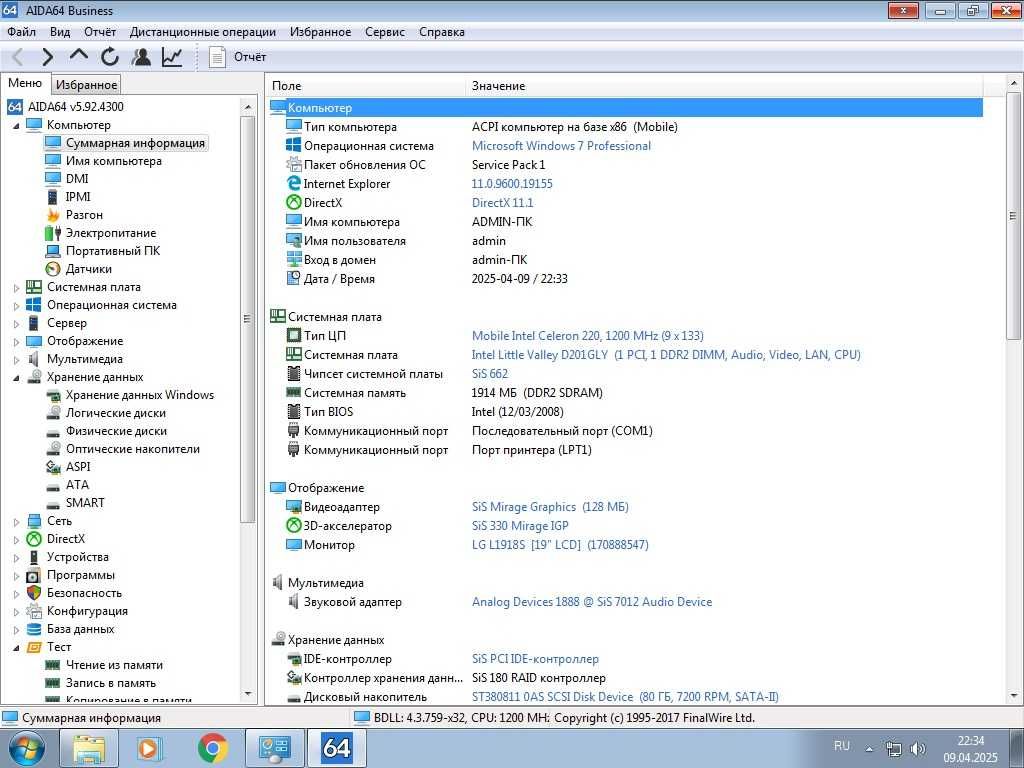Select Имя компьютера in the tree
1024x768 pixels.
point(114,161)
